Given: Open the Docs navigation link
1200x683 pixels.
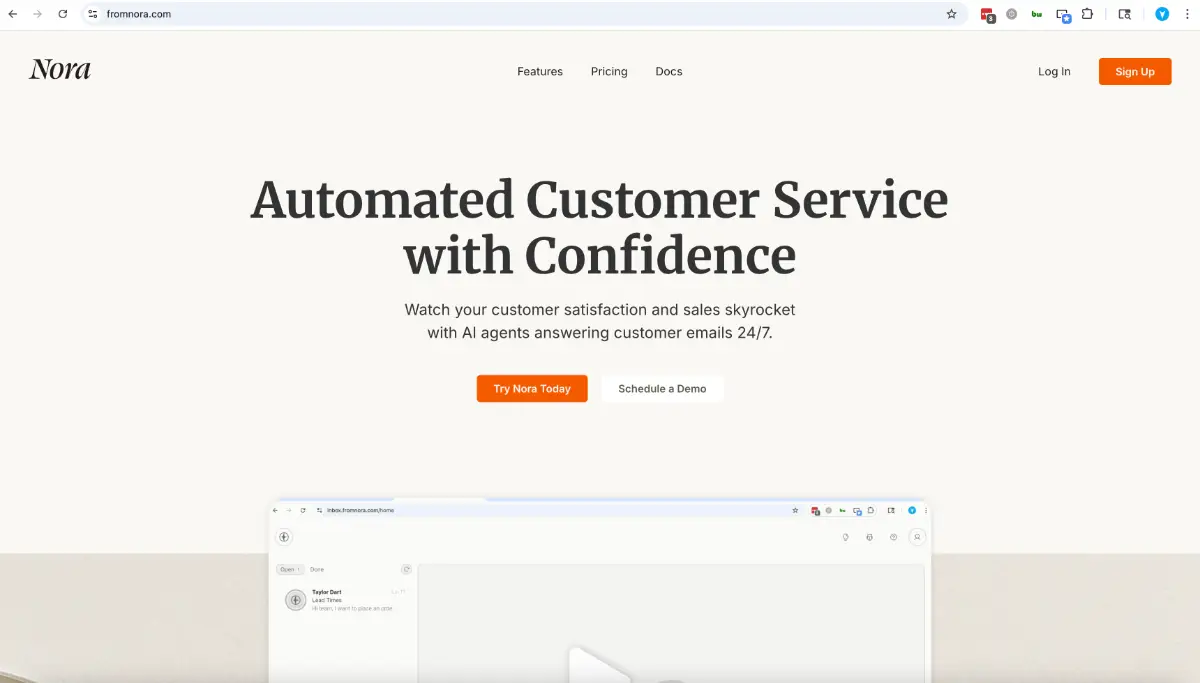Looking at the screenshot, I should click(669, 72).
